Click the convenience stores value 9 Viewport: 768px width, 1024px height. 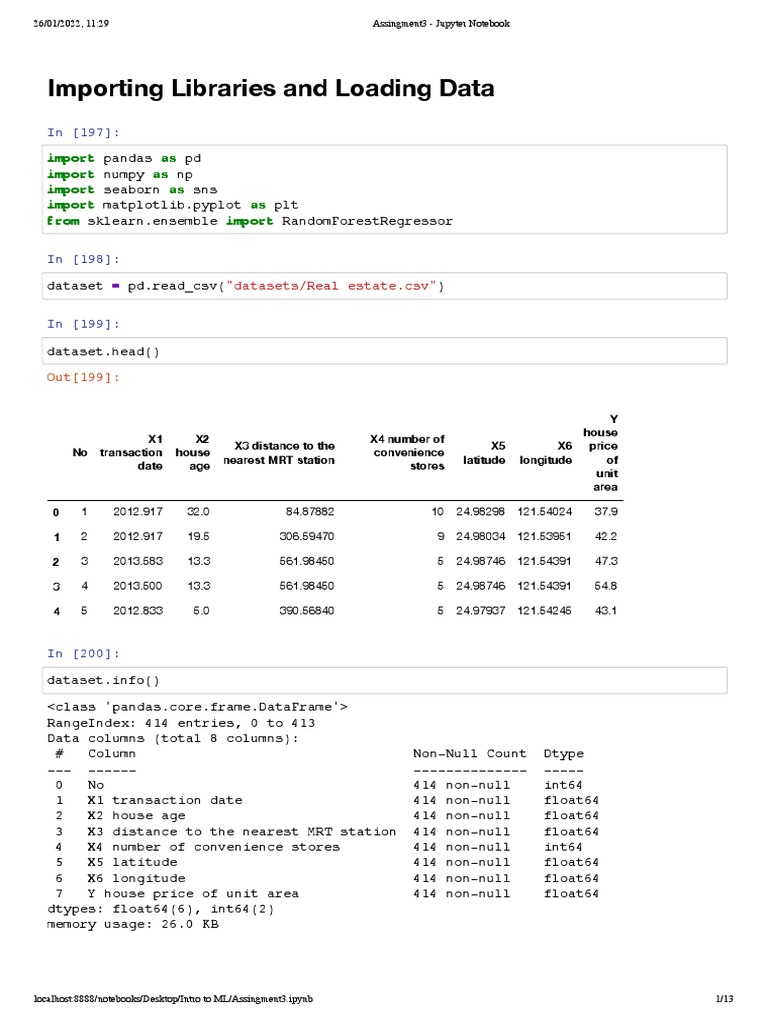pos(441,536)
